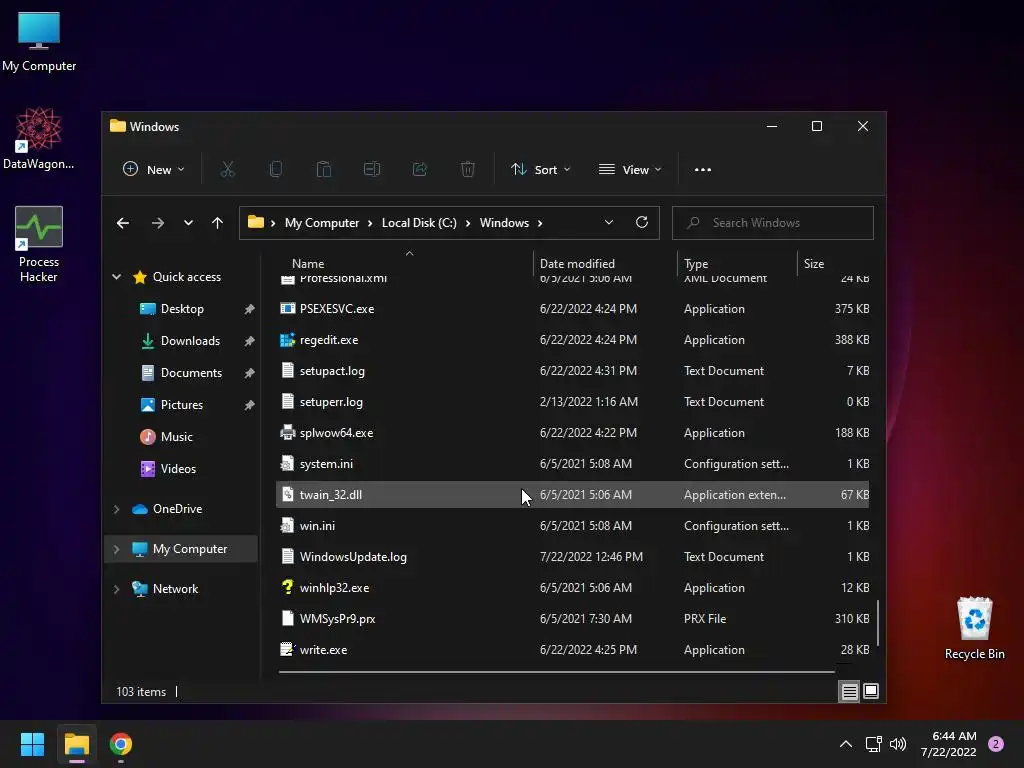This screenshot has width=1024, height=768.
Task: Select Downloads in Quick access
Action: point(190,341)
